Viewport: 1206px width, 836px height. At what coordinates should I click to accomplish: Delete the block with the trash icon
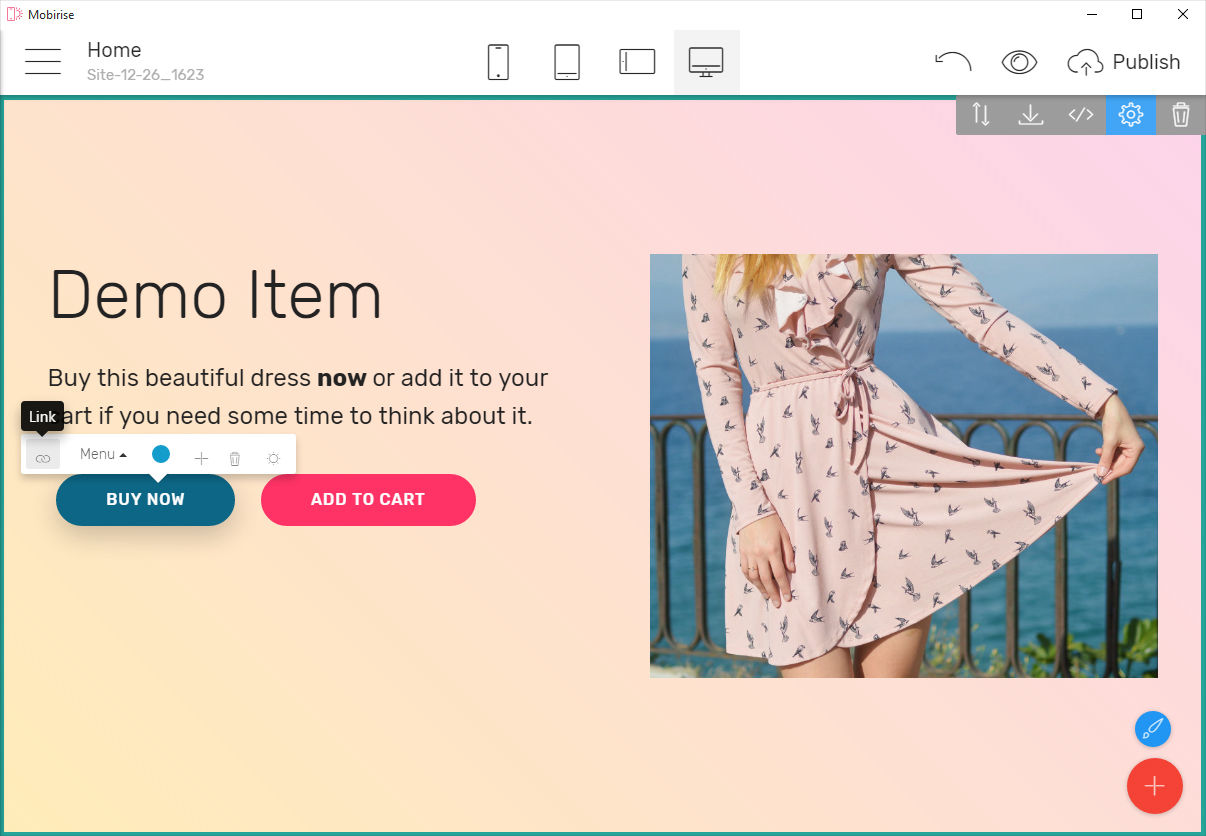(x=1180, y=114)
